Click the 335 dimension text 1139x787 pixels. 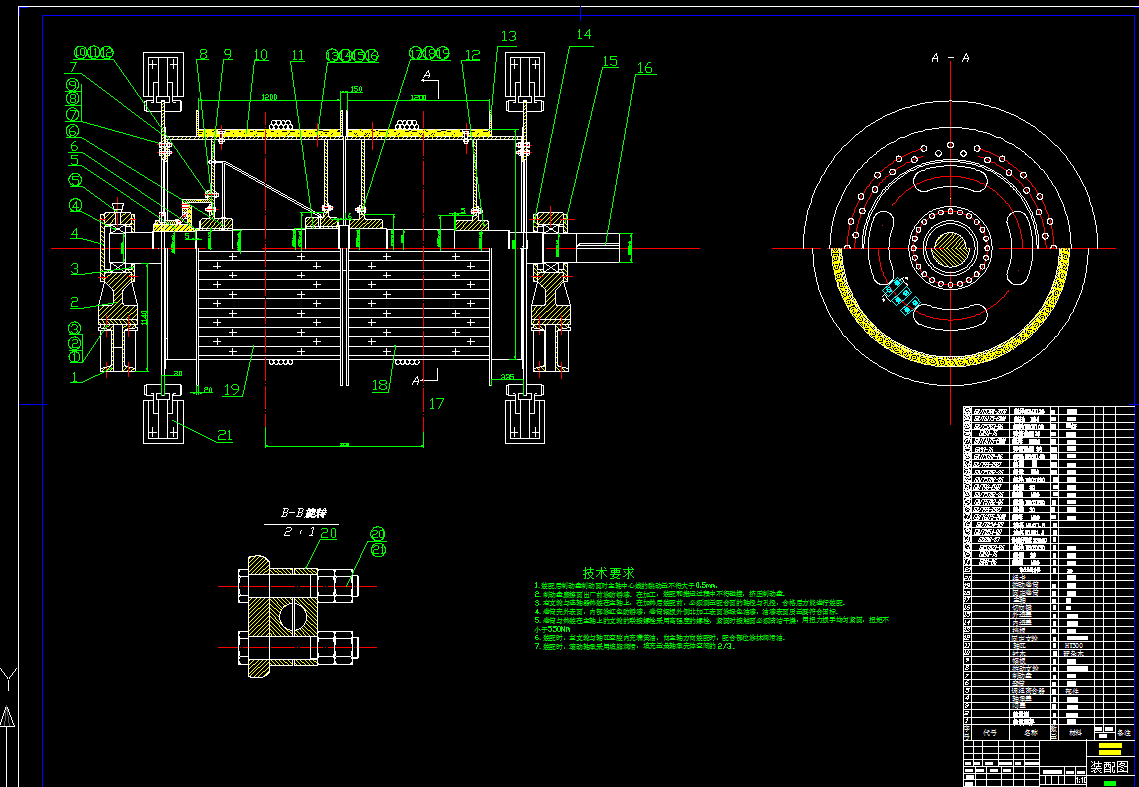(x=507, y=377)
